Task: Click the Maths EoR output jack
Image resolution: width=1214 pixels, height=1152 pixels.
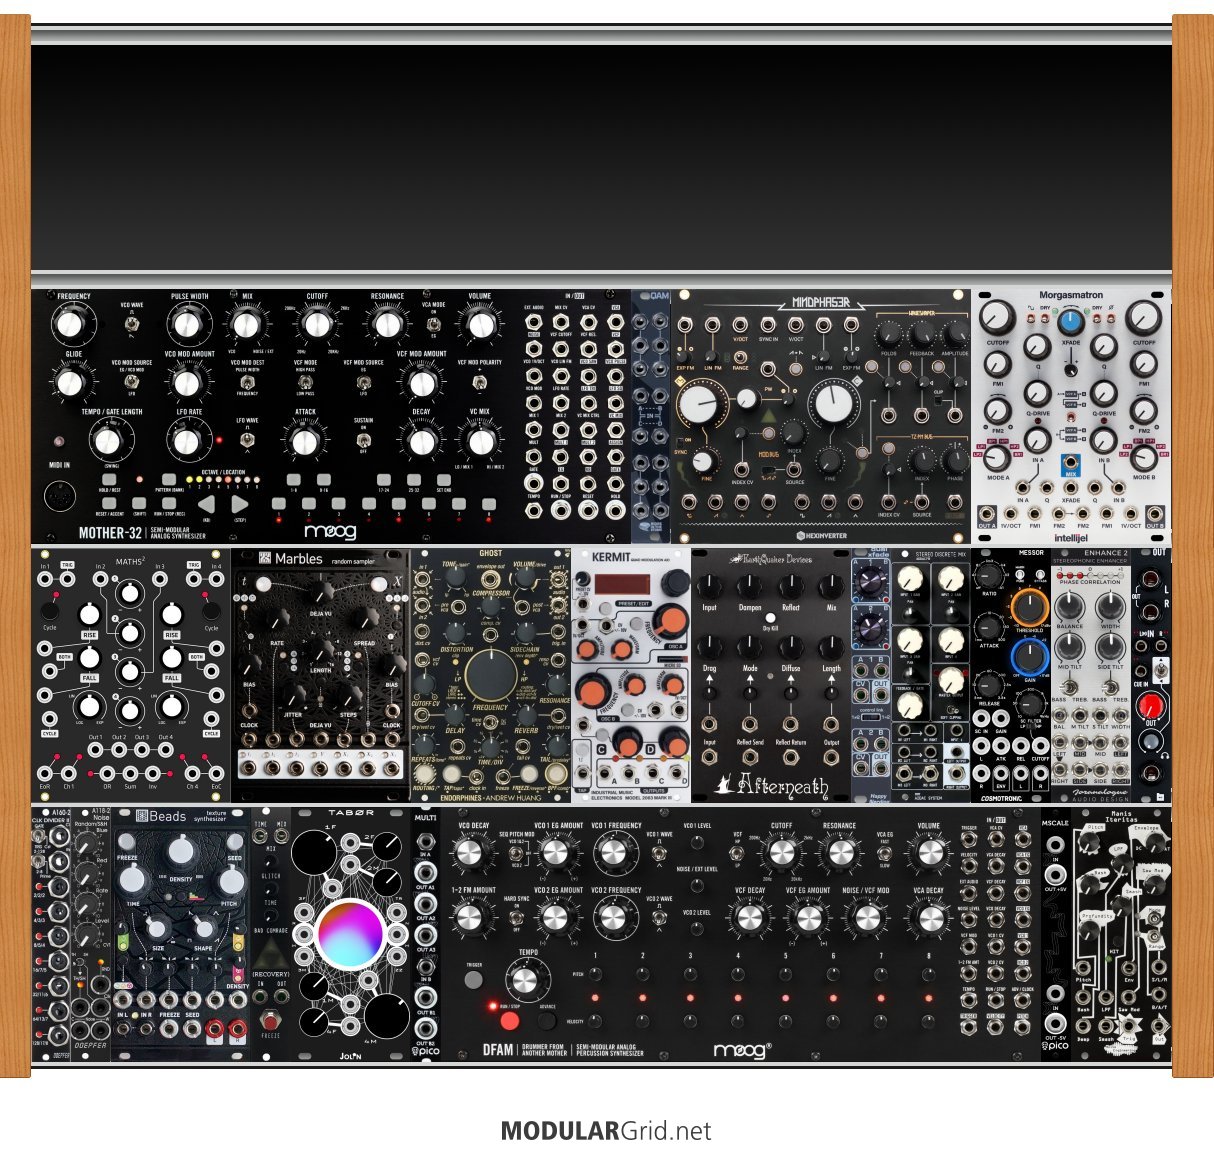Action: 46,773
